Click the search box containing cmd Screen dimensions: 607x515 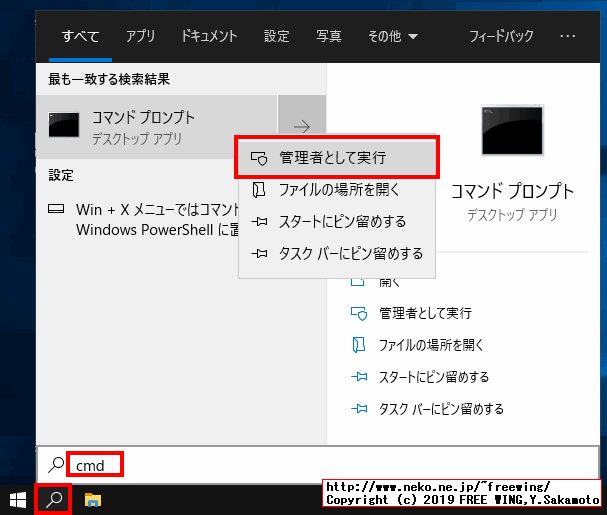(x=317, y=465)
